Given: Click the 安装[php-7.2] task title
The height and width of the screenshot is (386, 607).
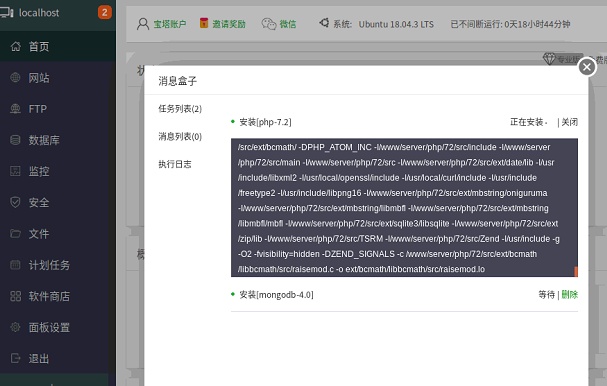Looking at the screenshot, I should (265, 122).
